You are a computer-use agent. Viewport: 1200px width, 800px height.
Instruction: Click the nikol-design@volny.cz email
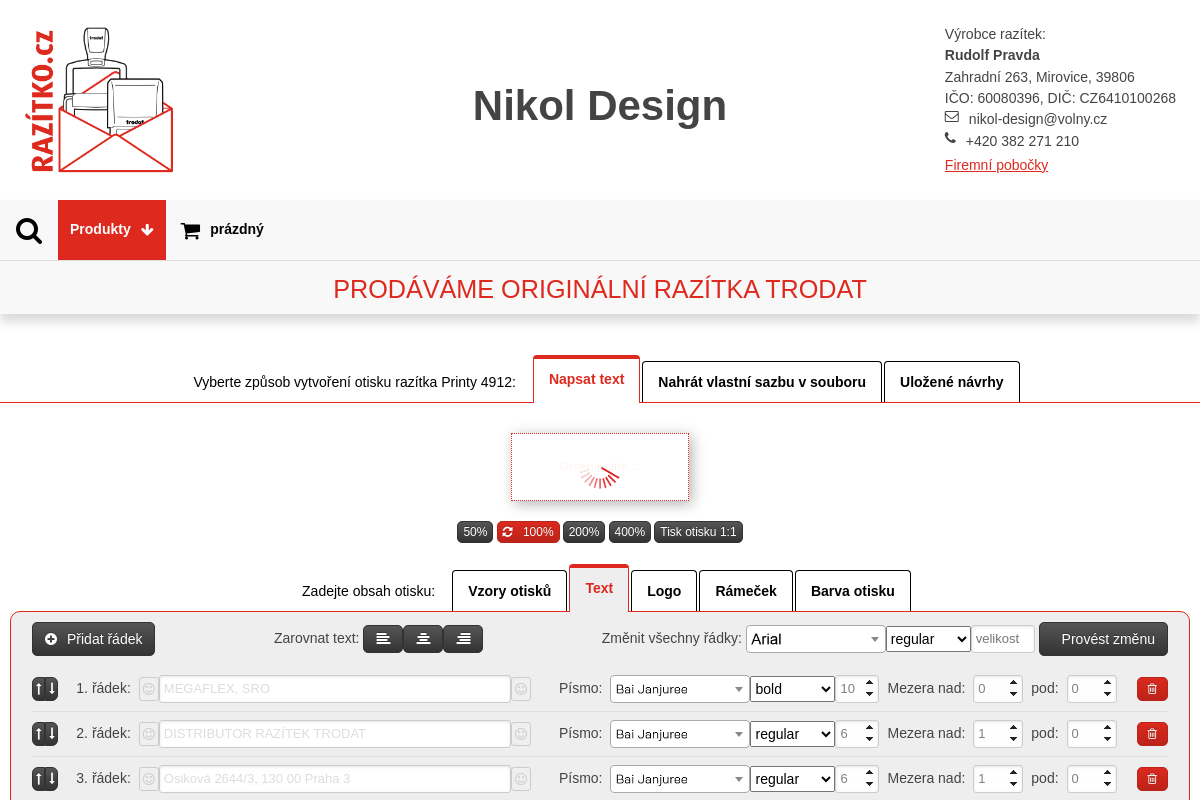point(1038,119)
